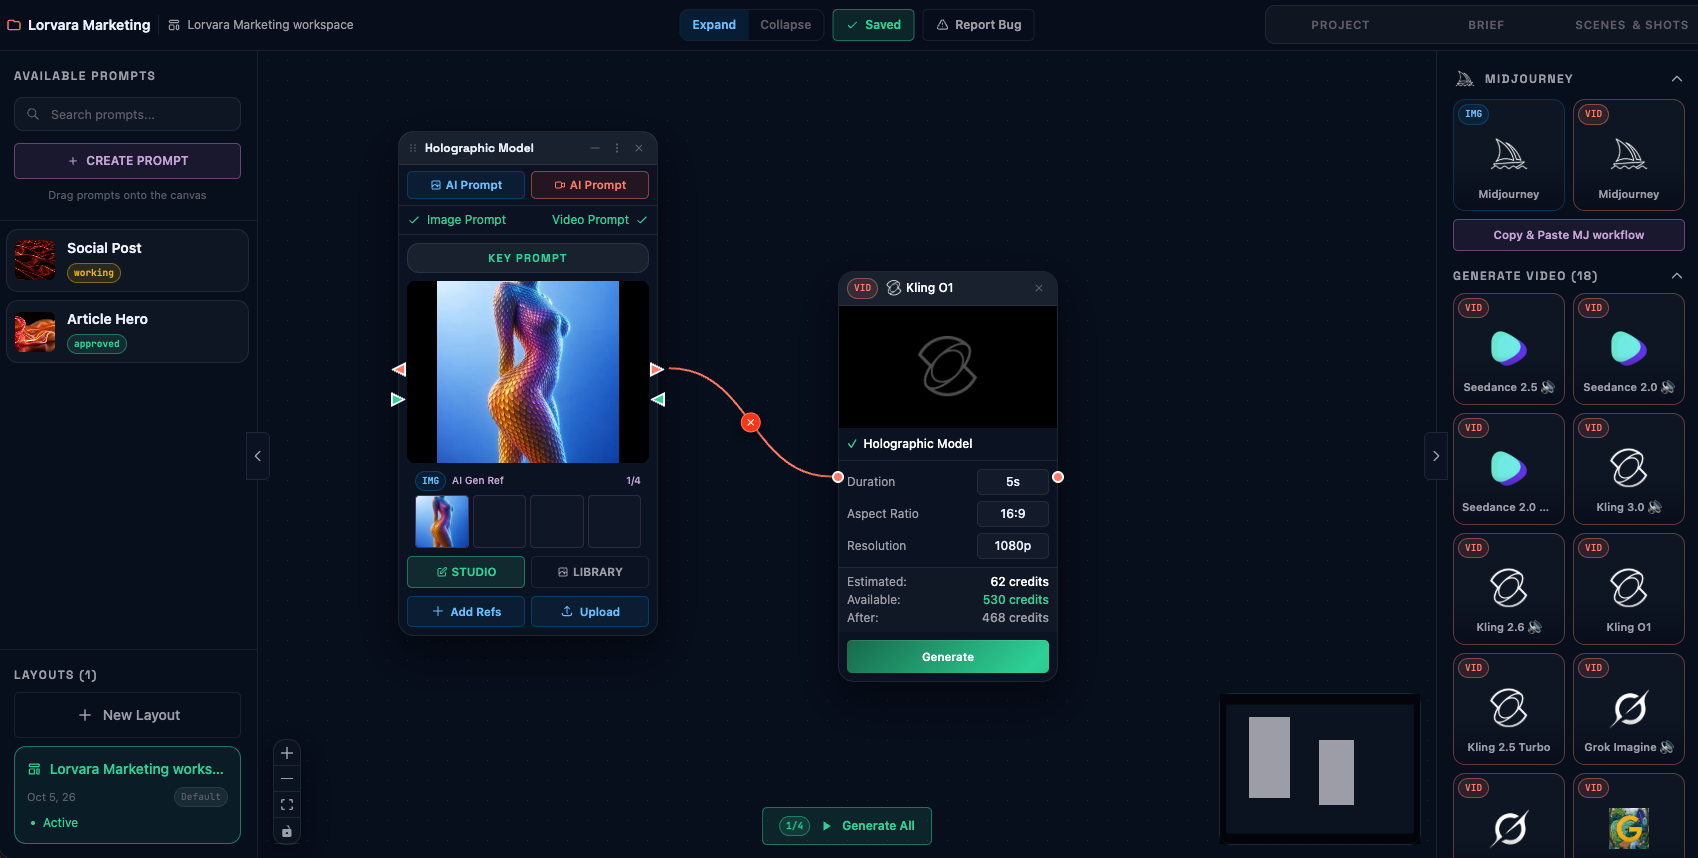Click the green Generate button
This screenshot has width=1698, height=858.
coord(948,657)
